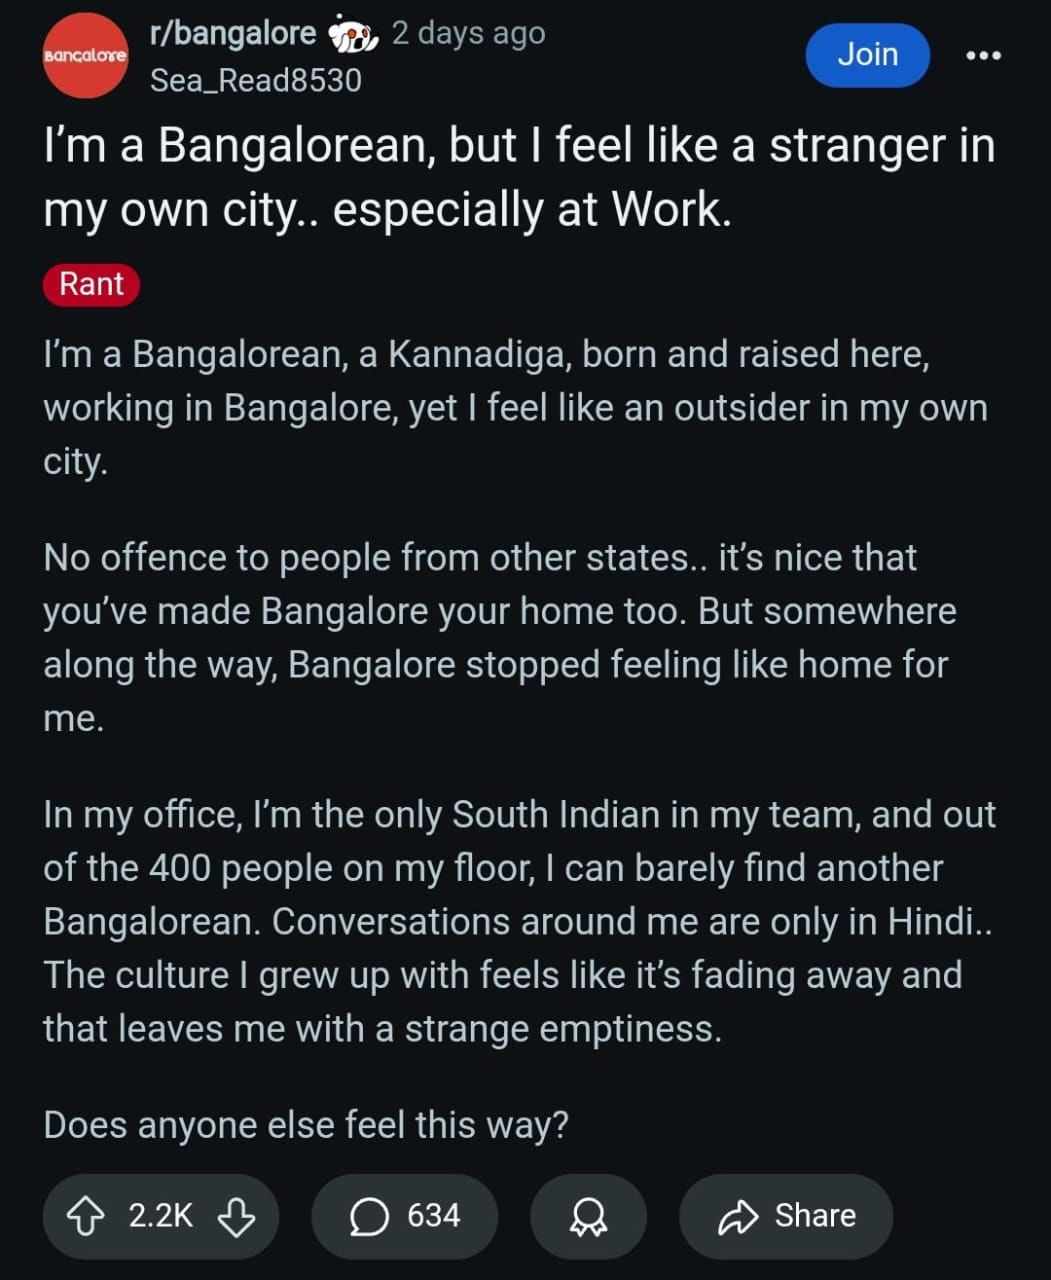Image resolution: width=1051 pixels, height=1280 pixels.
Task: Select the Rant flair tag
Action: click(91, 283)
